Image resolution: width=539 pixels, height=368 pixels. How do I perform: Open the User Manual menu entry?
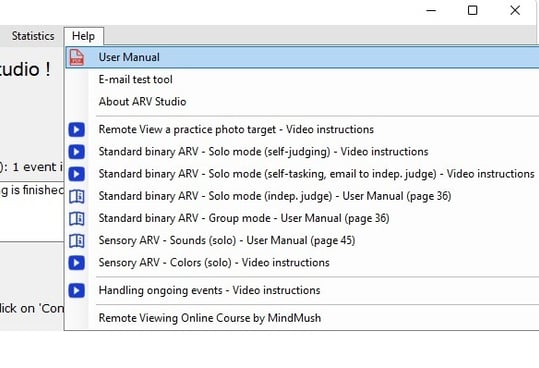point(302,57)
